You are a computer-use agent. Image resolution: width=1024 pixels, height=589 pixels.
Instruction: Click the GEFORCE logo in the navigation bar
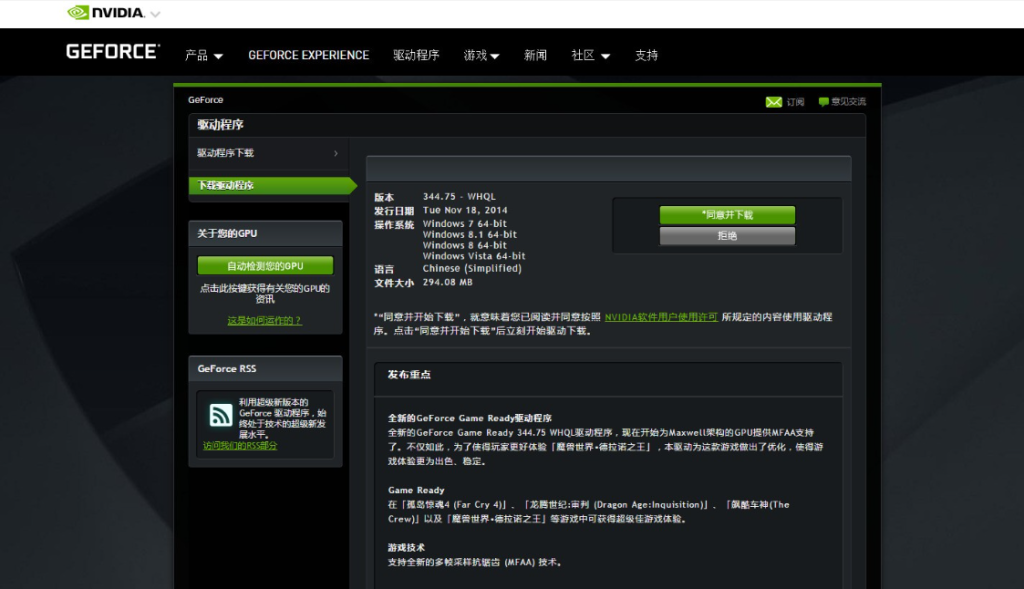pos(112,54)
